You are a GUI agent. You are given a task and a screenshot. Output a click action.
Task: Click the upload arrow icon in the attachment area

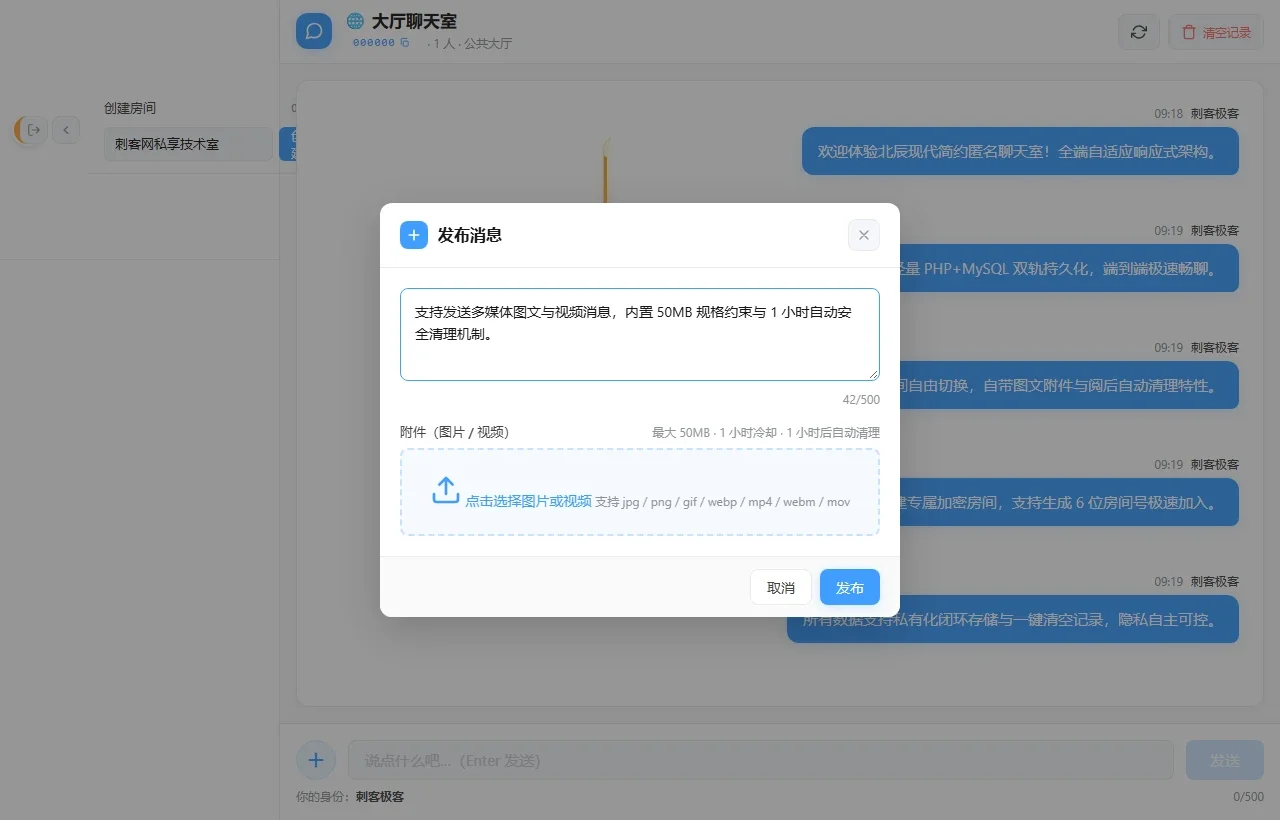[446, 490]
